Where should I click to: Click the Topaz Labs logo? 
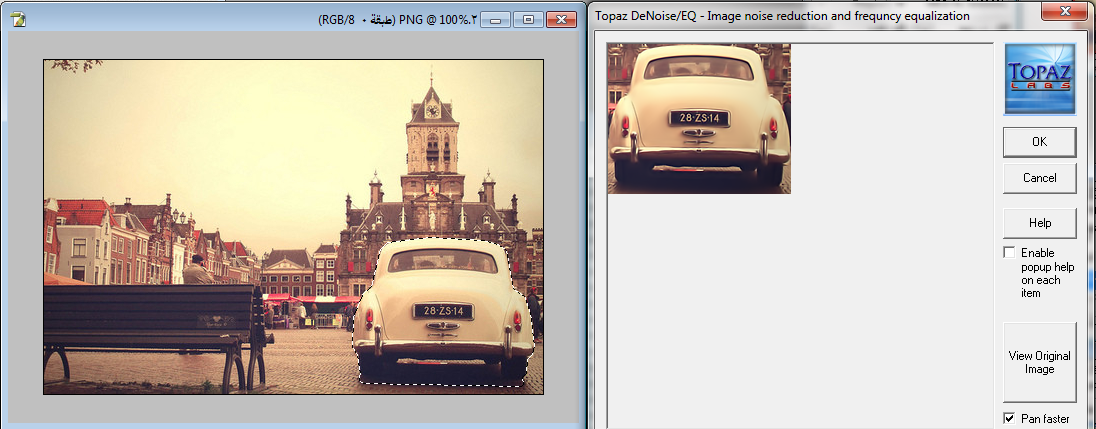pyautogui.click(x=1039, y=78)
